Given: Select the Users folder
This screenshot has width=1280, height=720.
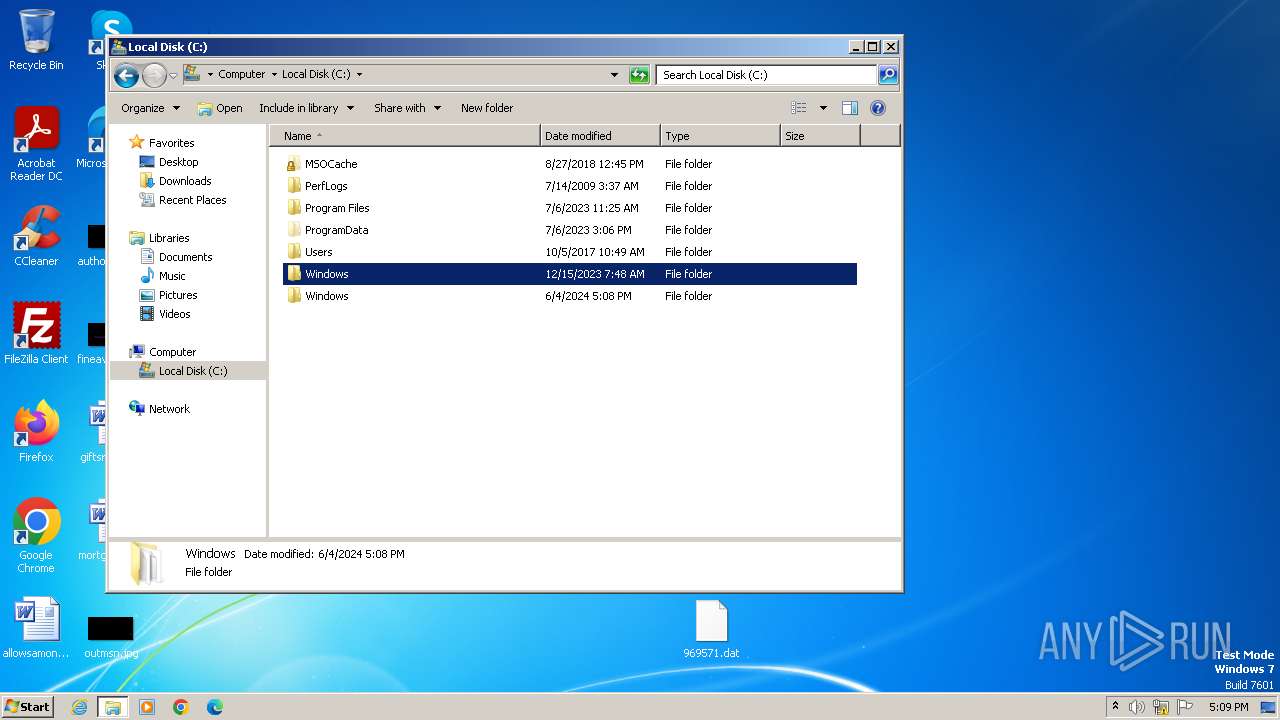Looking at the screenshot, I should 570,252.
